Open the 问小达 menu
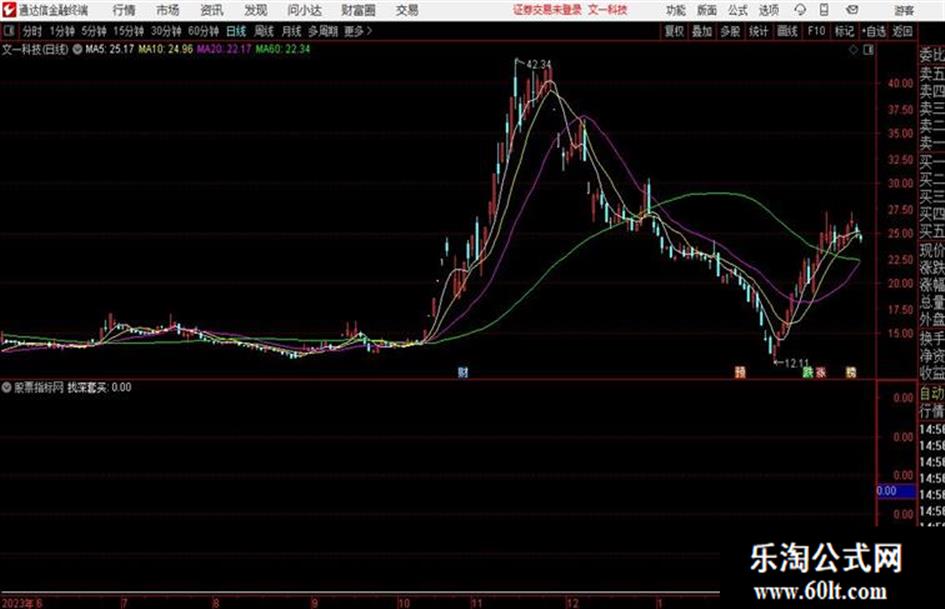Image resolution: width=945 pixels, height=609 pixels. click(x=304, y=10)
